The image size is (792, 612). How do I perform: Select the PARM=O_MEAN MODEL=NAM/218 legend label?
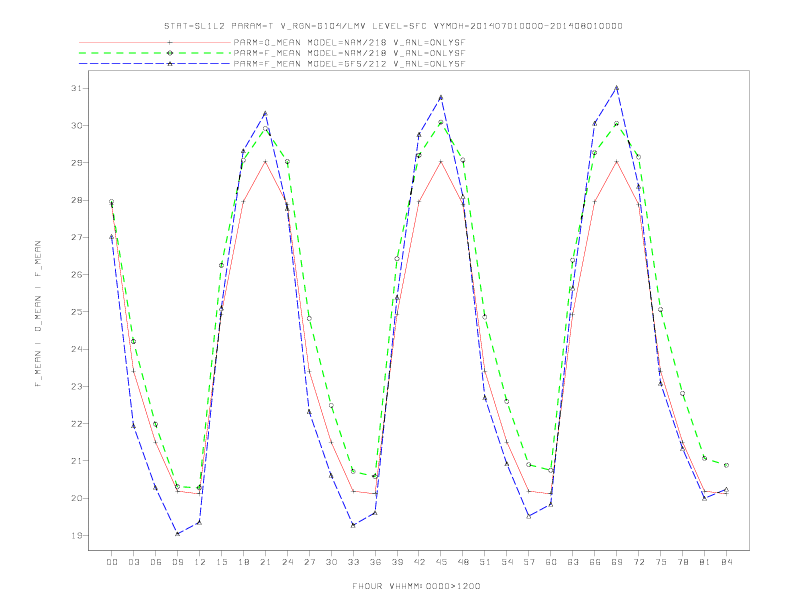[x=349, y=42]
